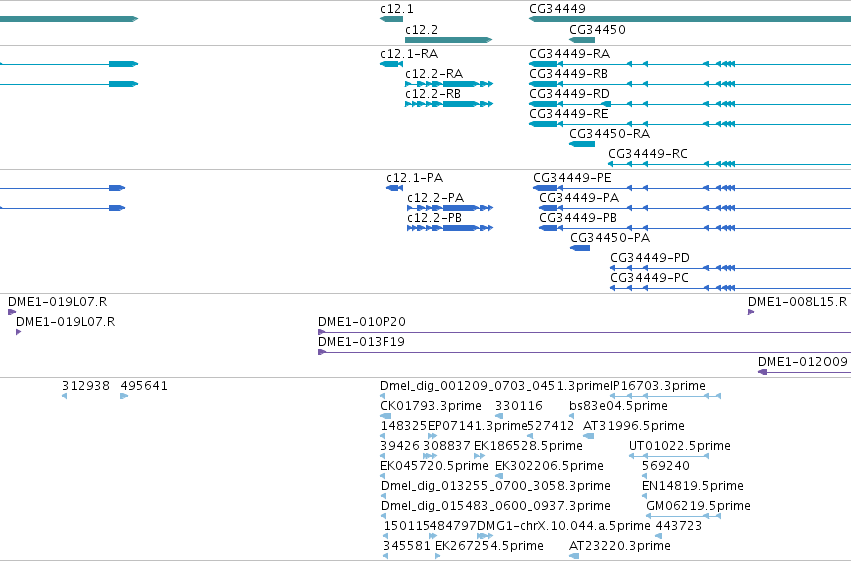The width and height of the screenshot is (851, 561).
Task: Open the c12.1-PA CDS label
Action: 415,178
